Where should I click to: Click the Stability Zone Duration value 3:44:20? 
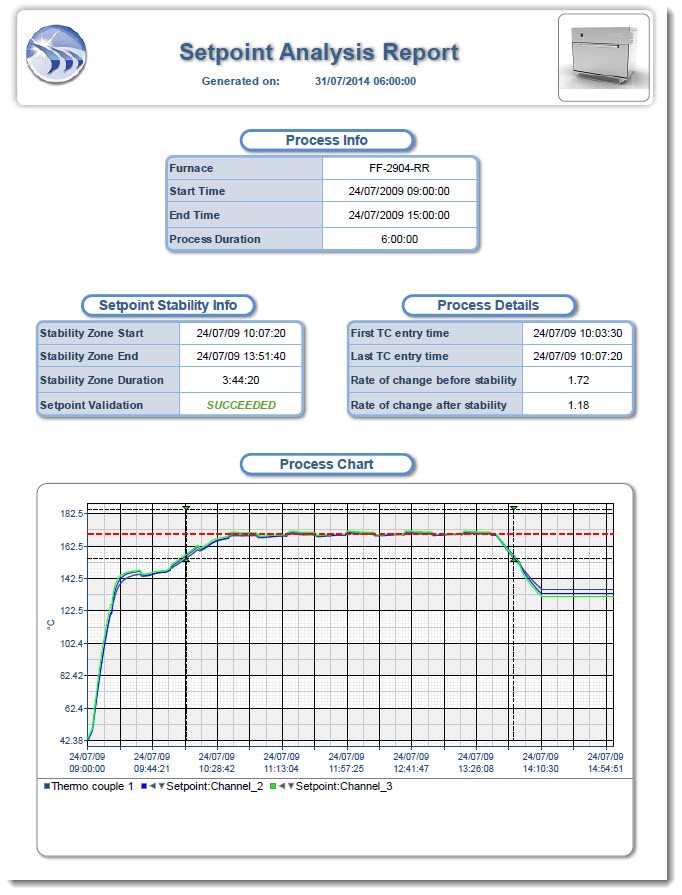[241, 380]
